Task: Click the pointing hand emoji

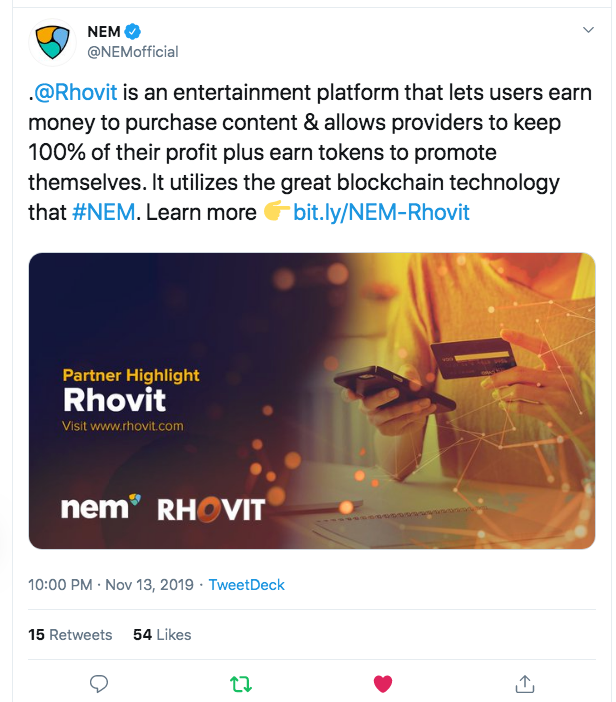Action: [x=277, y=211]
